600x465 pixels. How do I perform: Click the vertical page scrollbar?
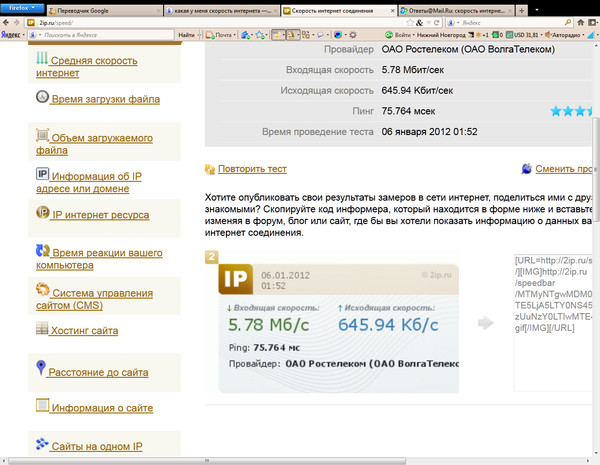click(x=596, y=171)
